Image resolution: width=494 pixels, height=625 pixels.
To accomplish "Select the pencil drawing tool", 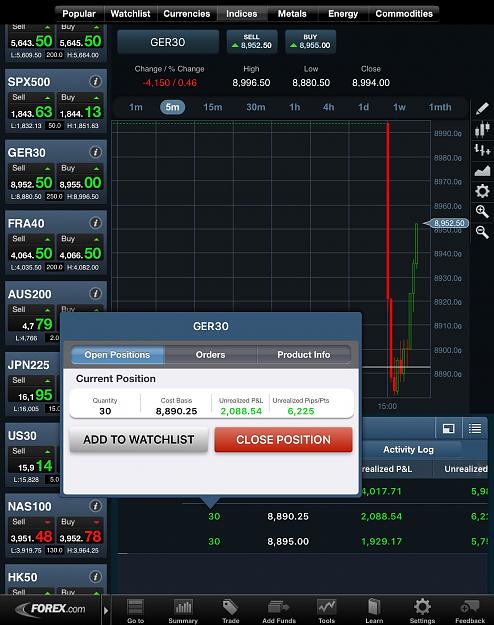I will point(482,108).
